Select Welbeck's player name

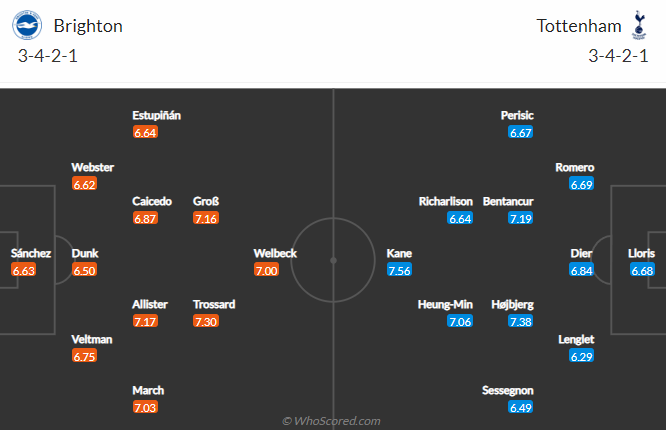275,253
